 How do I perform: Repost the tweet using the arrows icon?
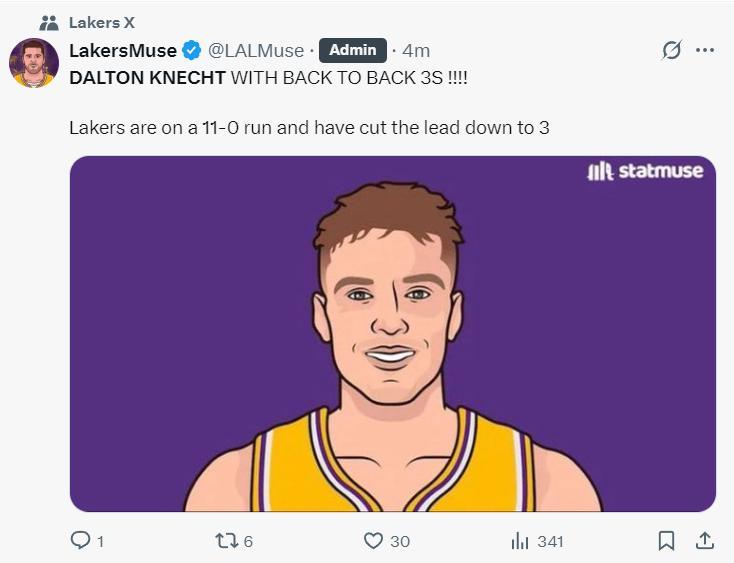pyautogui.click(x=227, y=541)
